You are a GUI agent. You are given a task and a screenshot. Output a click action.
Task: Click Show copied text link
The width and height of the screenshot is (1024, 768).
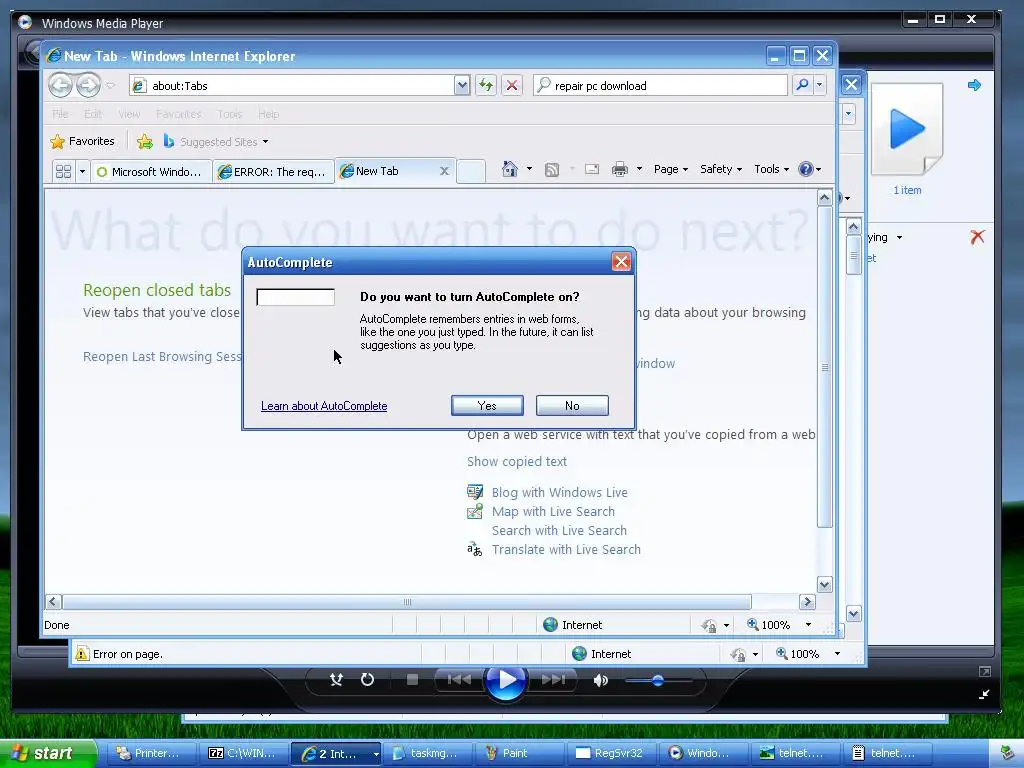(517, 461)
